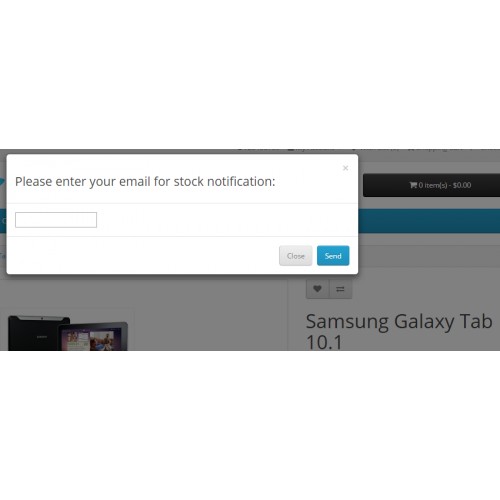
Task: Open the 0 item(s) - $0.00 cart dropdown
Action: click(x=431, y=185)
